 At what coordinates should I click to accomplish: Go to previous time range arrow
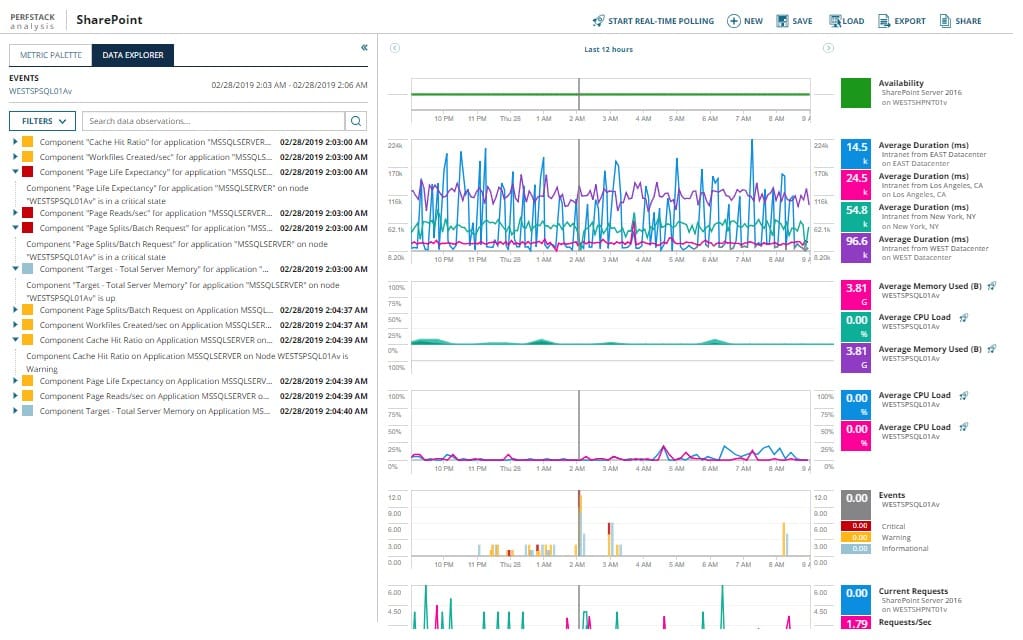(395, 48)
